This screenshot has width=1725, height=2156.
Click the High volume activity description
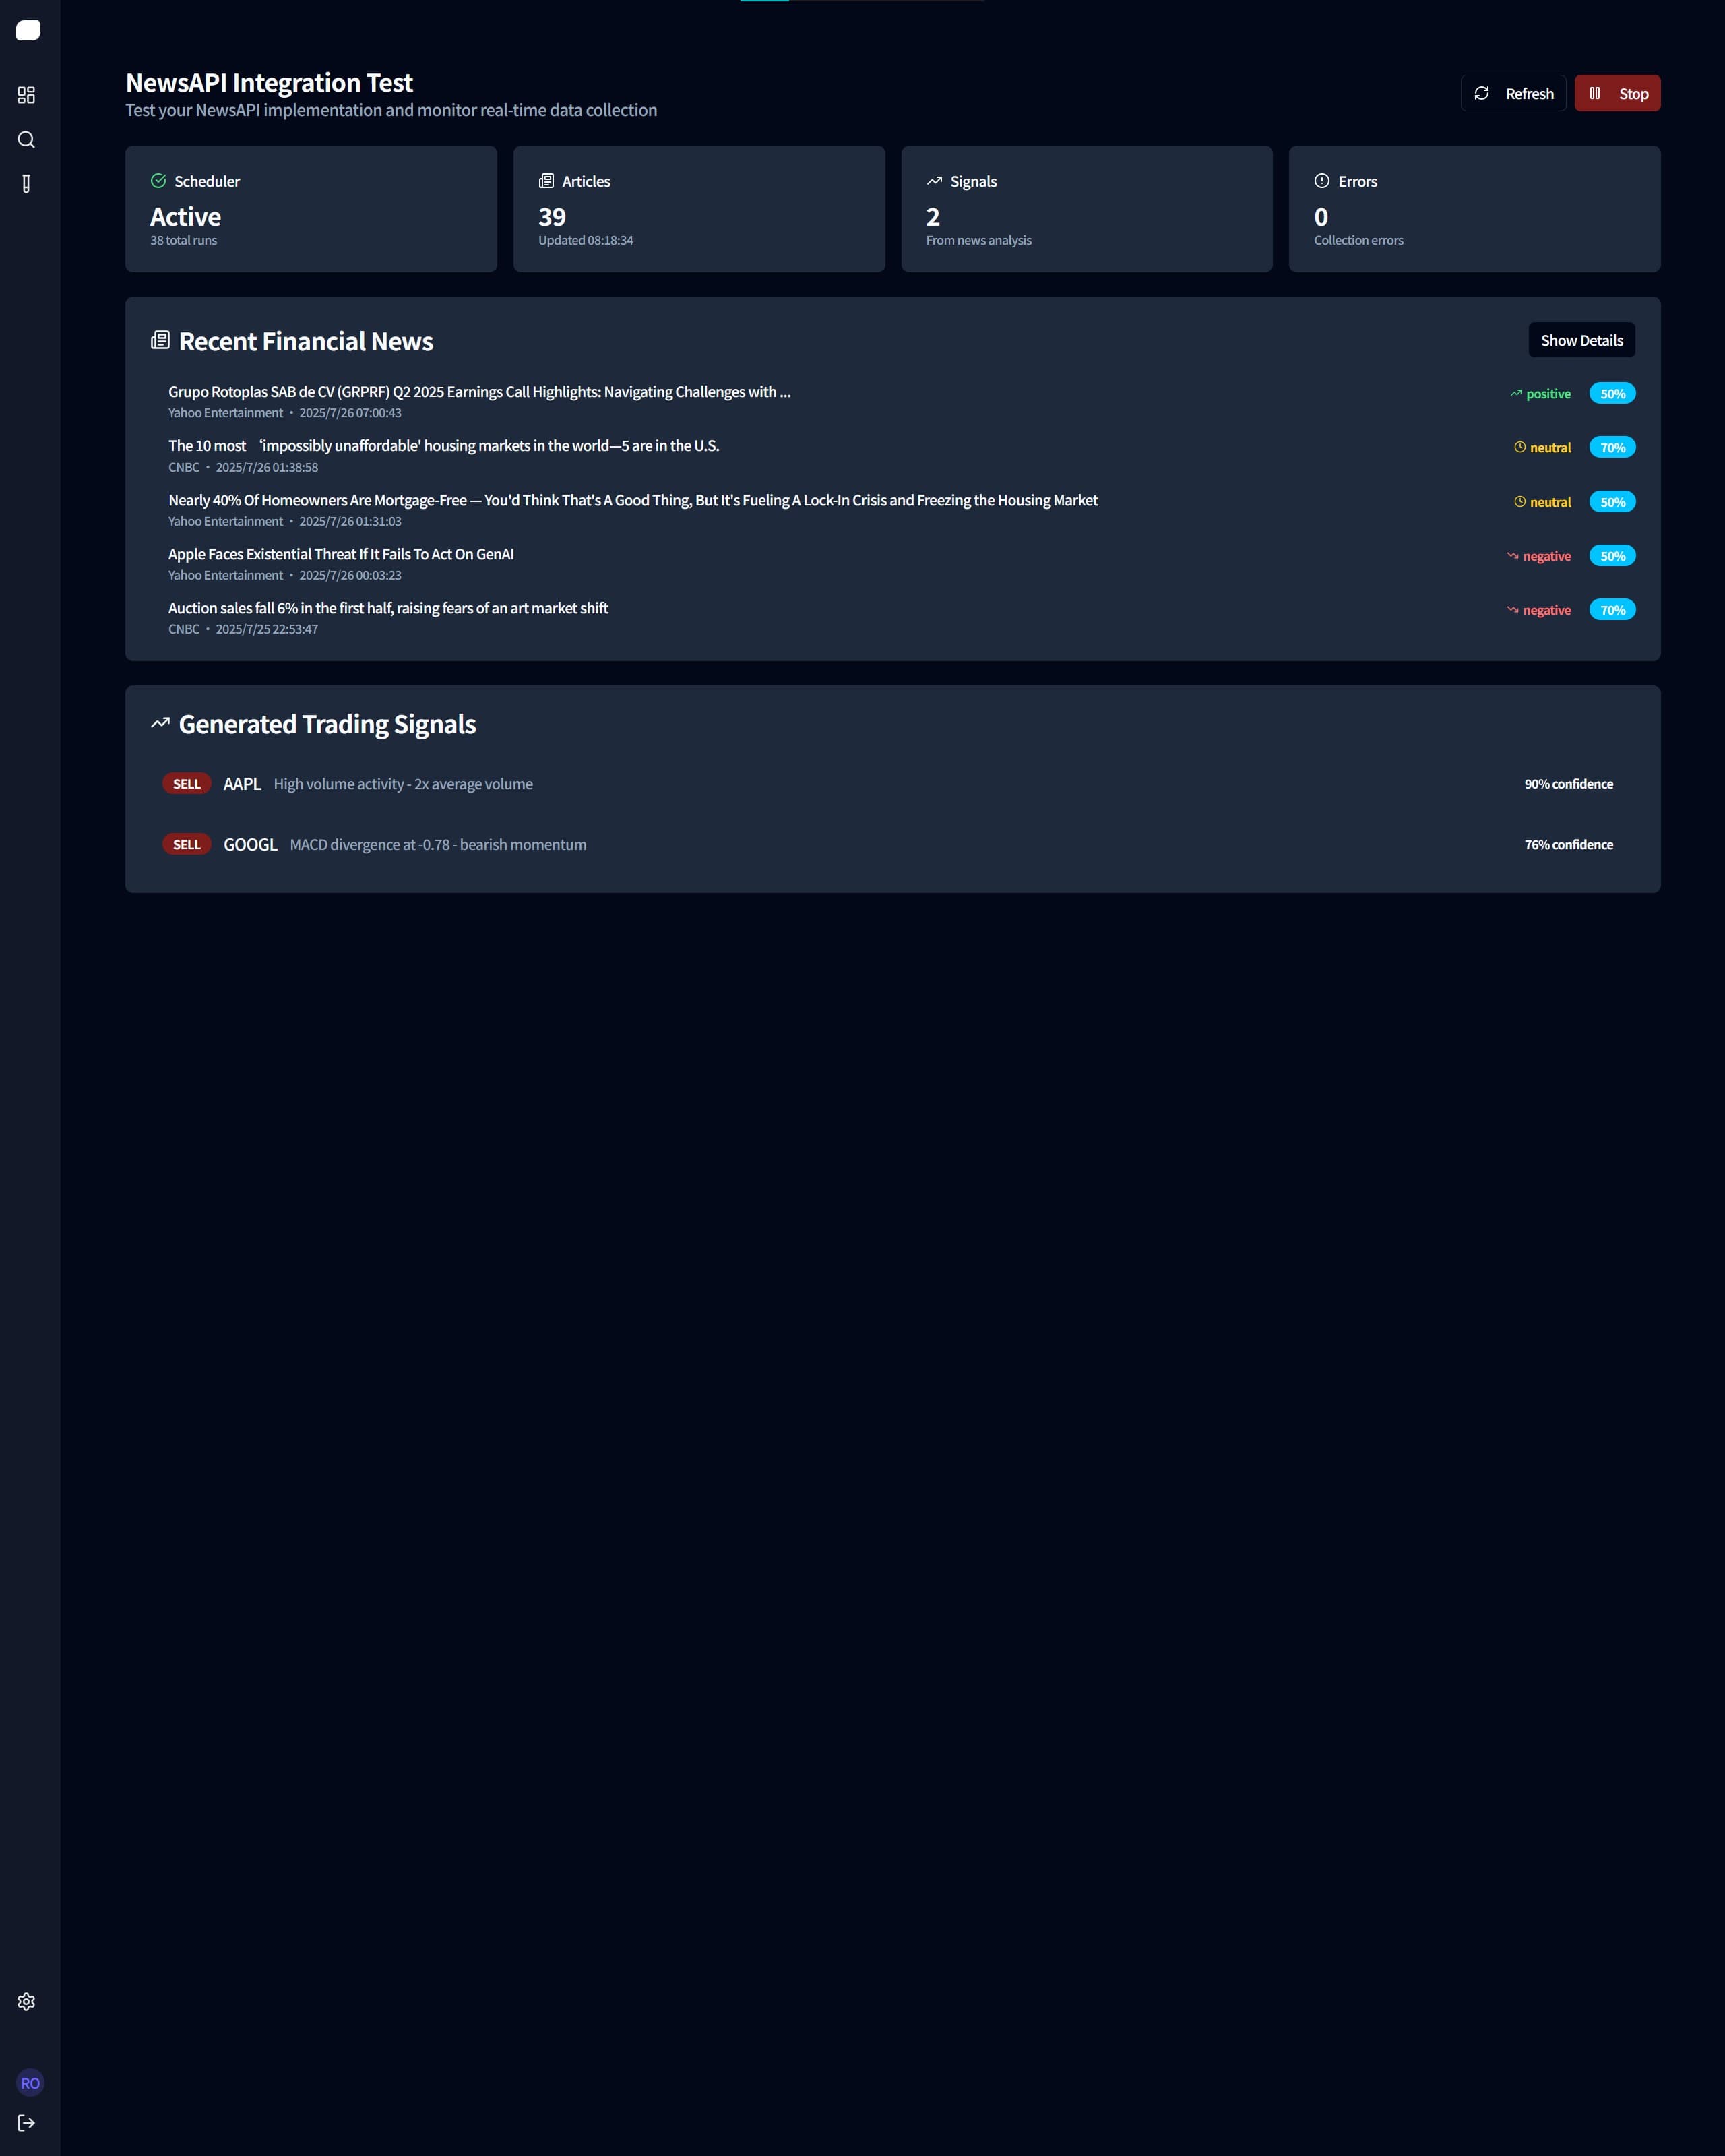coord(403,784)
